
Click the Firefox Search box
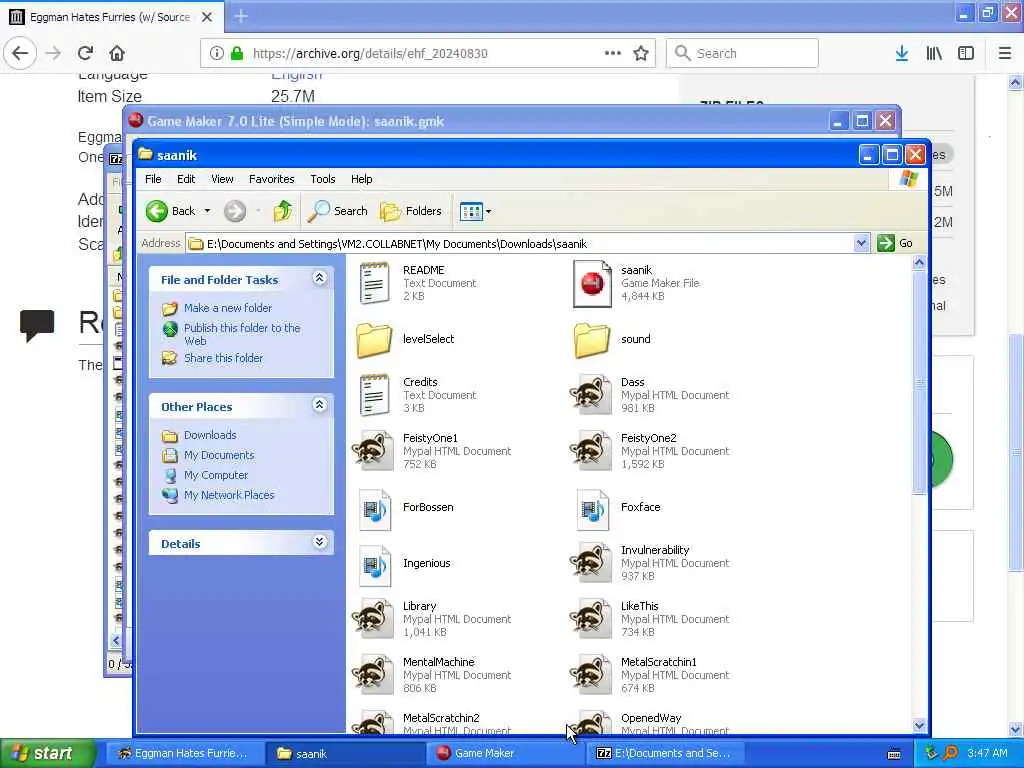(742, 53)
